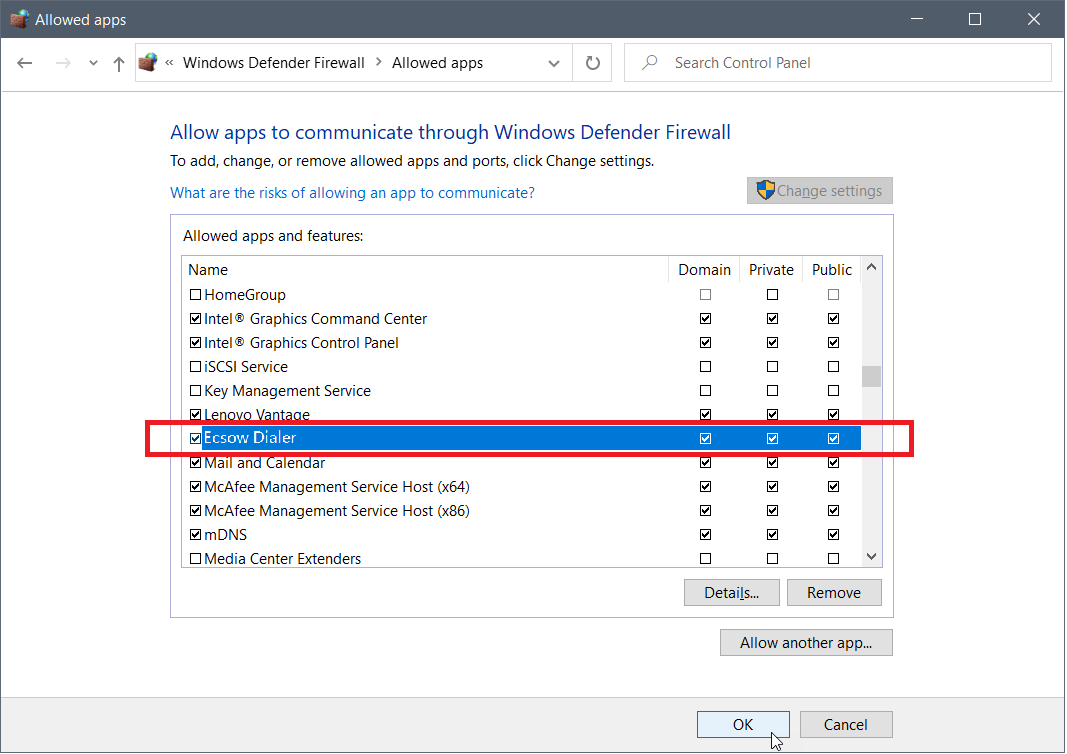Uncheck Domain access for Lenovo Vantage
Viewport: 1067px width, 754px height.
point(706,414)
